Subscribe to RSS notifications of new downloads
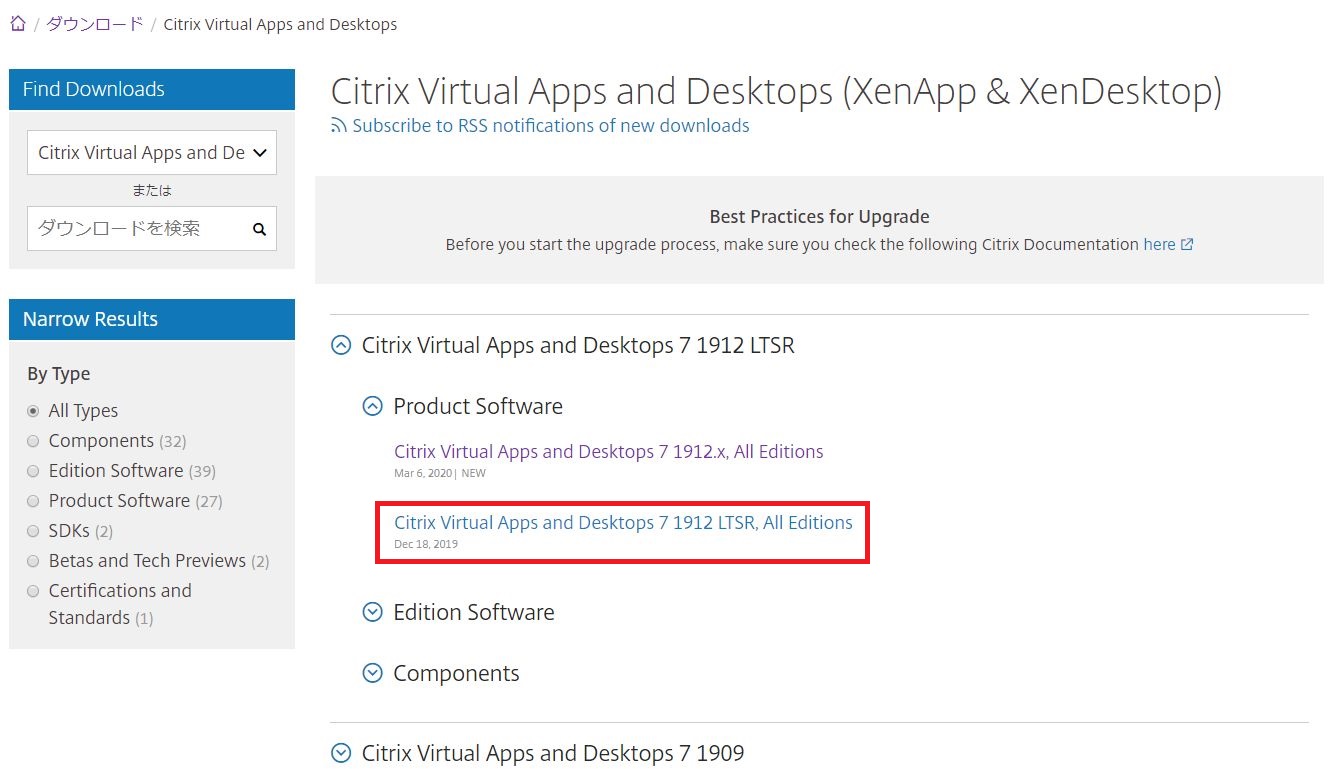Image resolution: width=1336 pixels, height=769 pixels. pyautogui.click(x=551, y=126)
